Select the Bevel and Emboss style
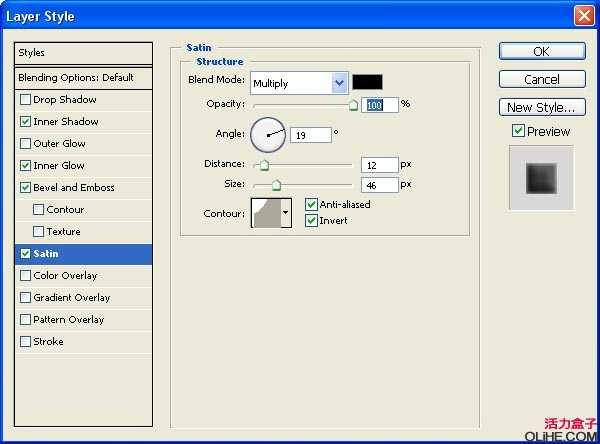This screenshot has height=444, width=600. coord(74,188)
